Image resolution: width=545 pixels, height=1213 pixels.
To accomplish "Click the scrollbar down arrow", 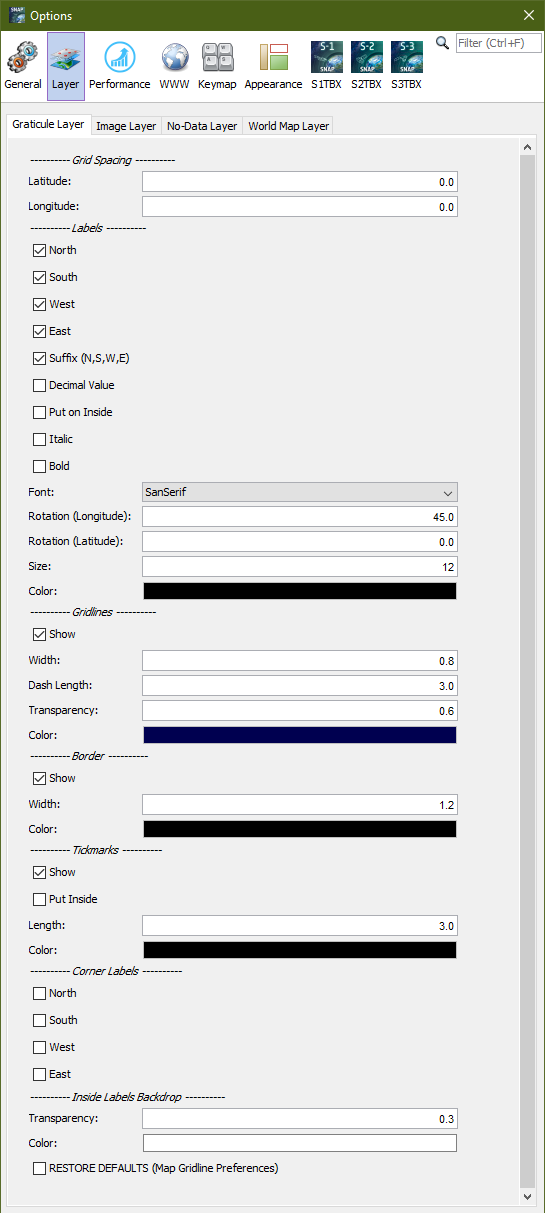I will (528, 1196).
